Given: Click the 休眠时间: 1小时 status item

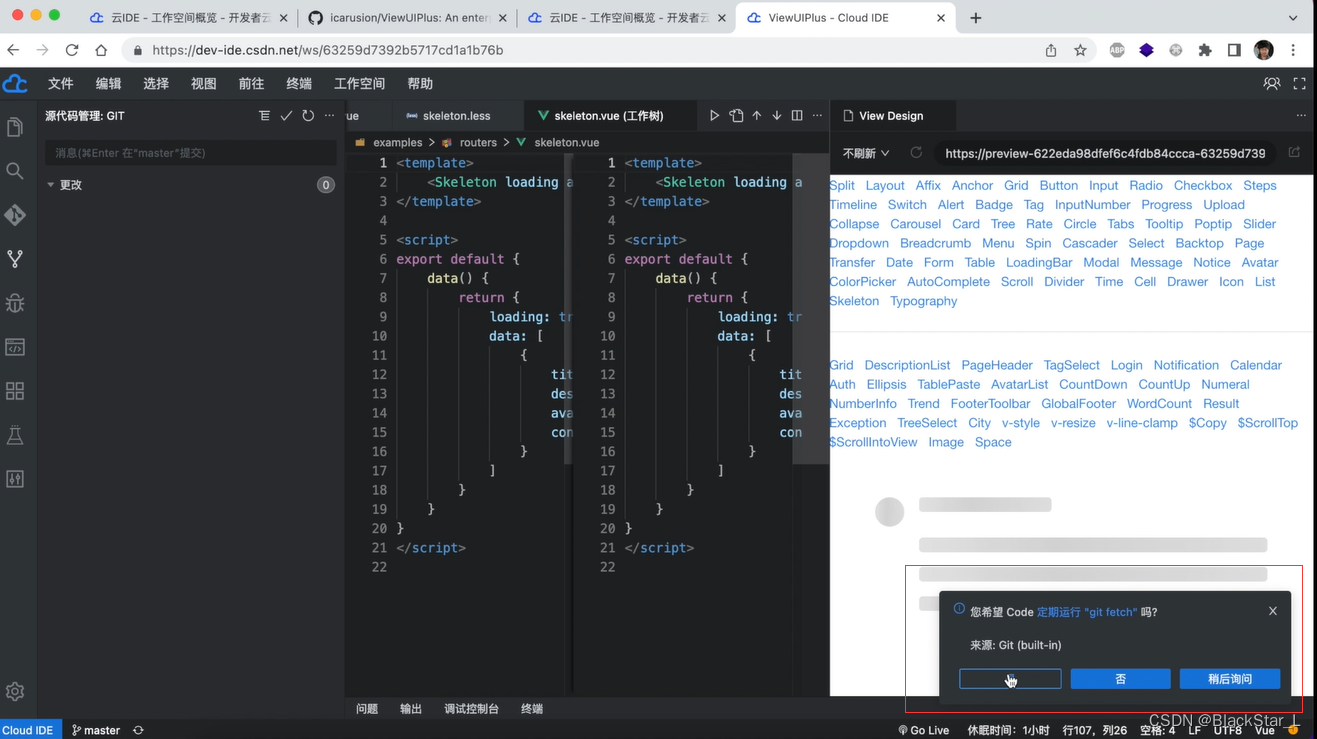Looking at the screenshot, I should (1008, 730).
